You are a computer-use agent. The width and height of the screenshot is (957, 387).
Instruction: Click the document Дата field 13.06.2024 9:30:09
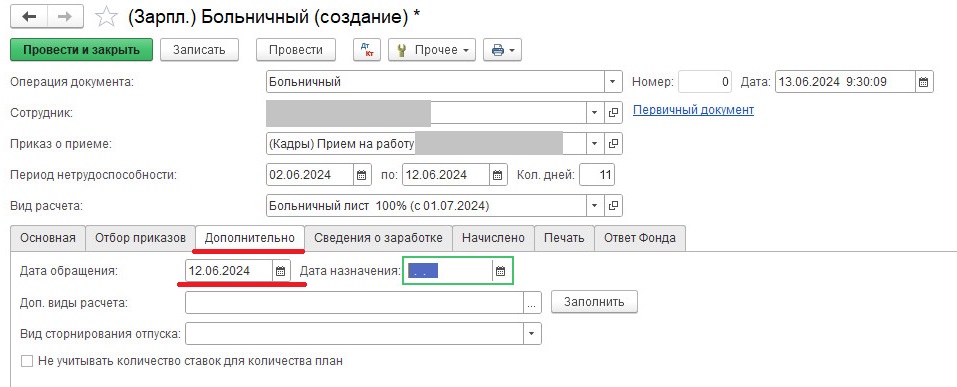(845, 82)
